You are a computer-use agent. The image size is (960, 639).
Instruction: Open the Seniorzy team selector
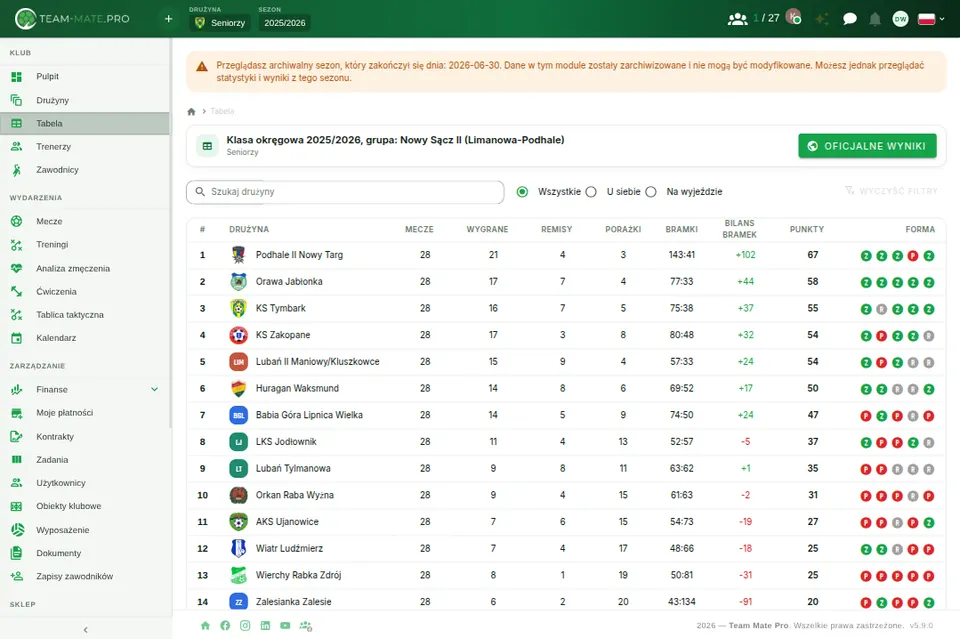point(220,23)
